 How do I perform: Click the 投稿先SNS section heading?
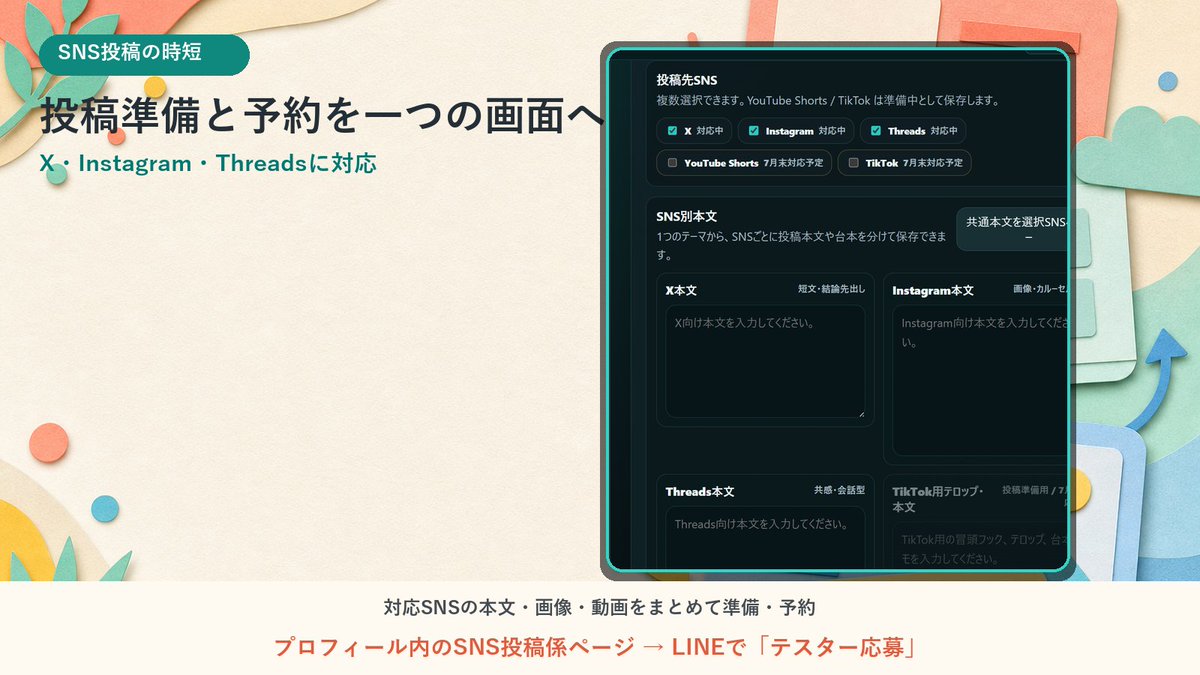pyautogui.click(x=687, y=80)
